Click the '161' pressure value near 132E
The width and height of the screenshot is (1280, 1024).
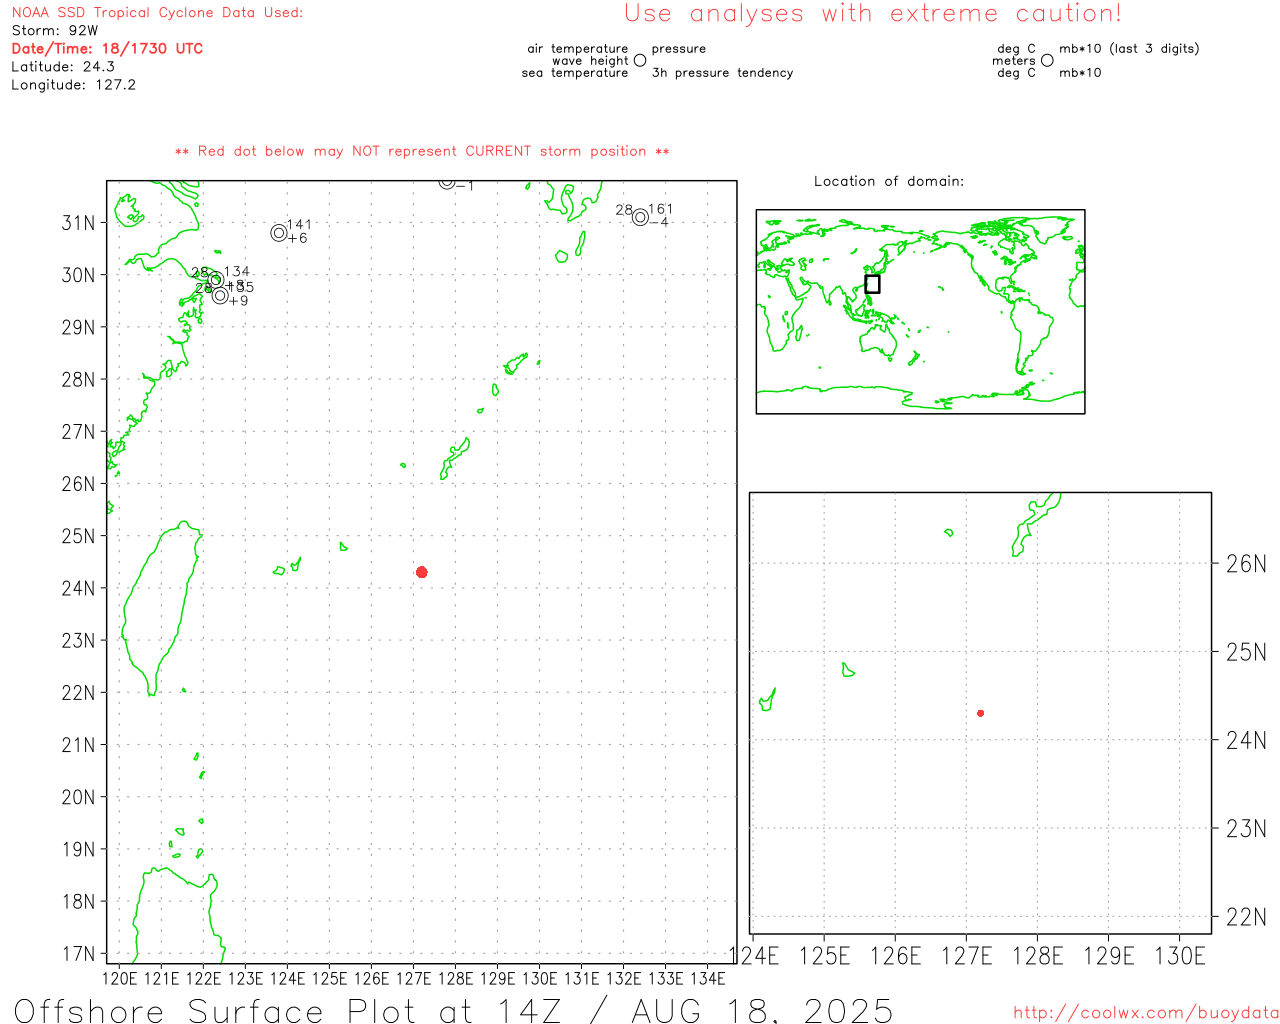660,210
